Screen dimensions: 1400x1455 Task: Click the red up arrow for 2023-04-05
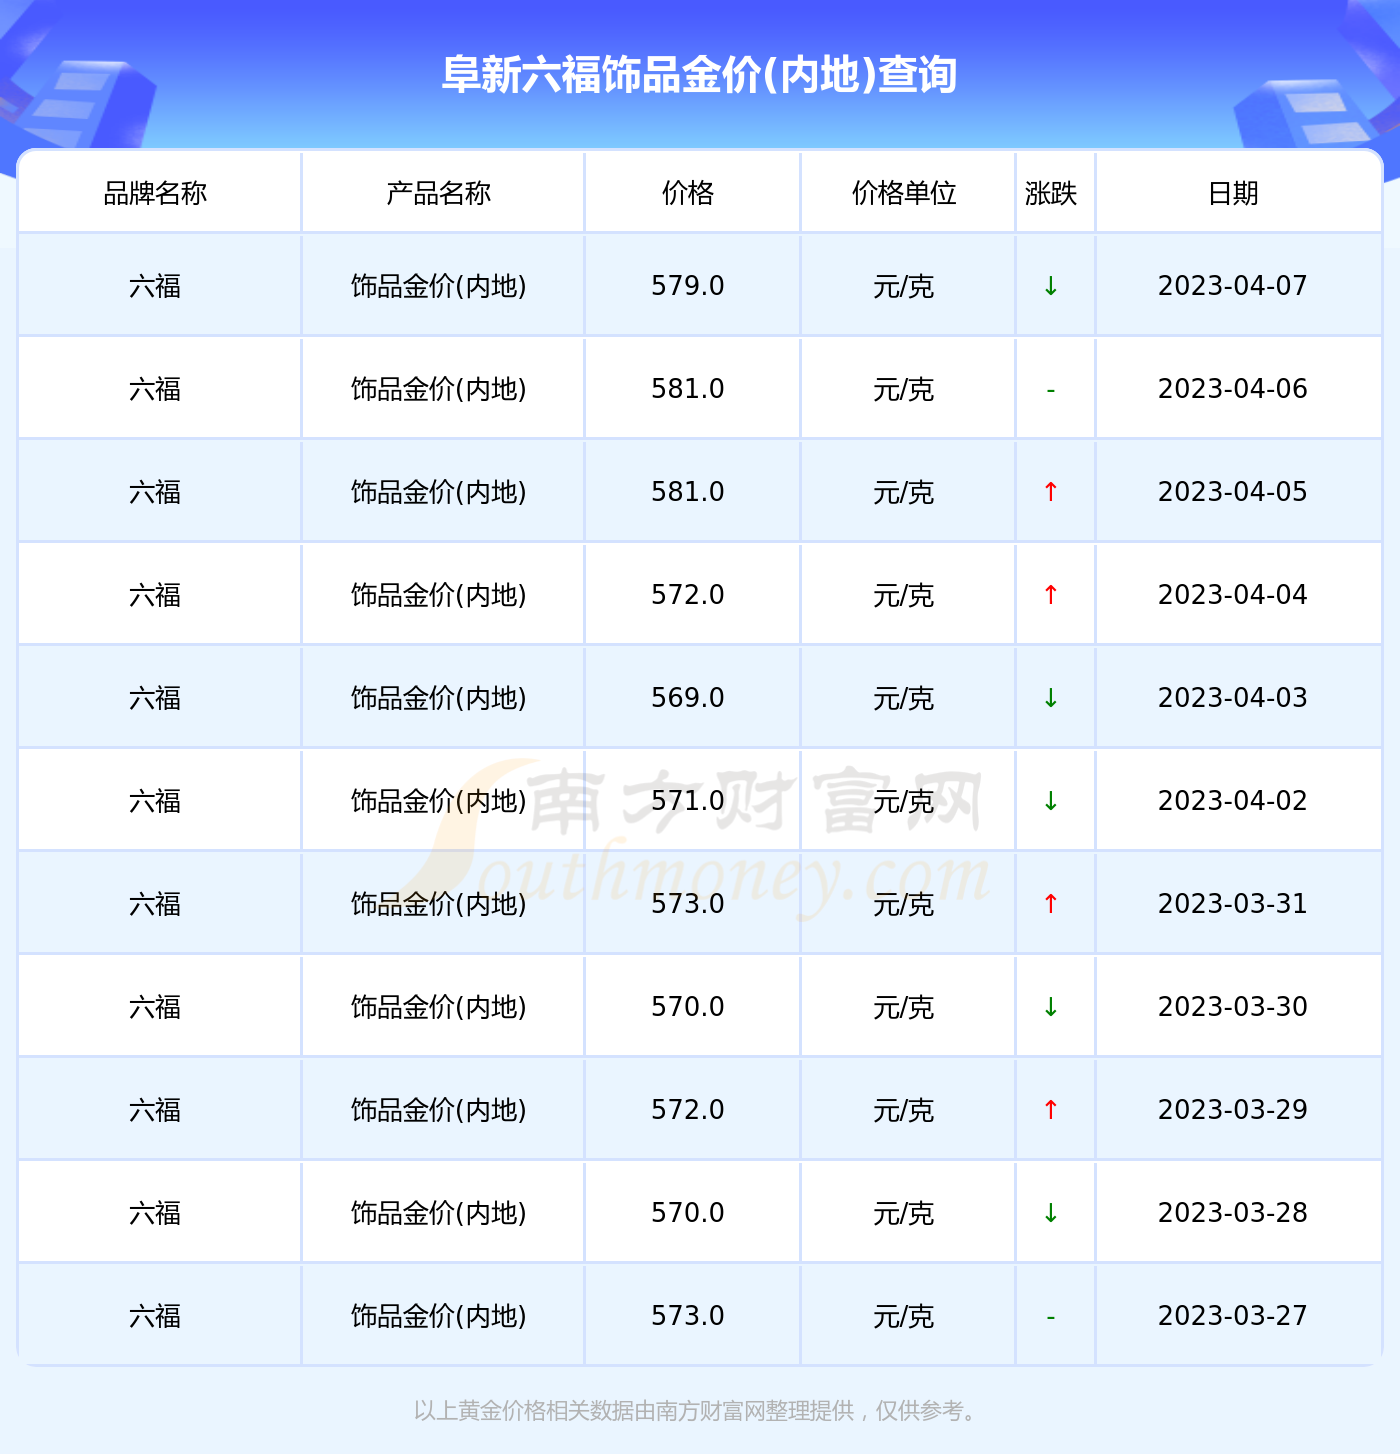[1051, 492]
